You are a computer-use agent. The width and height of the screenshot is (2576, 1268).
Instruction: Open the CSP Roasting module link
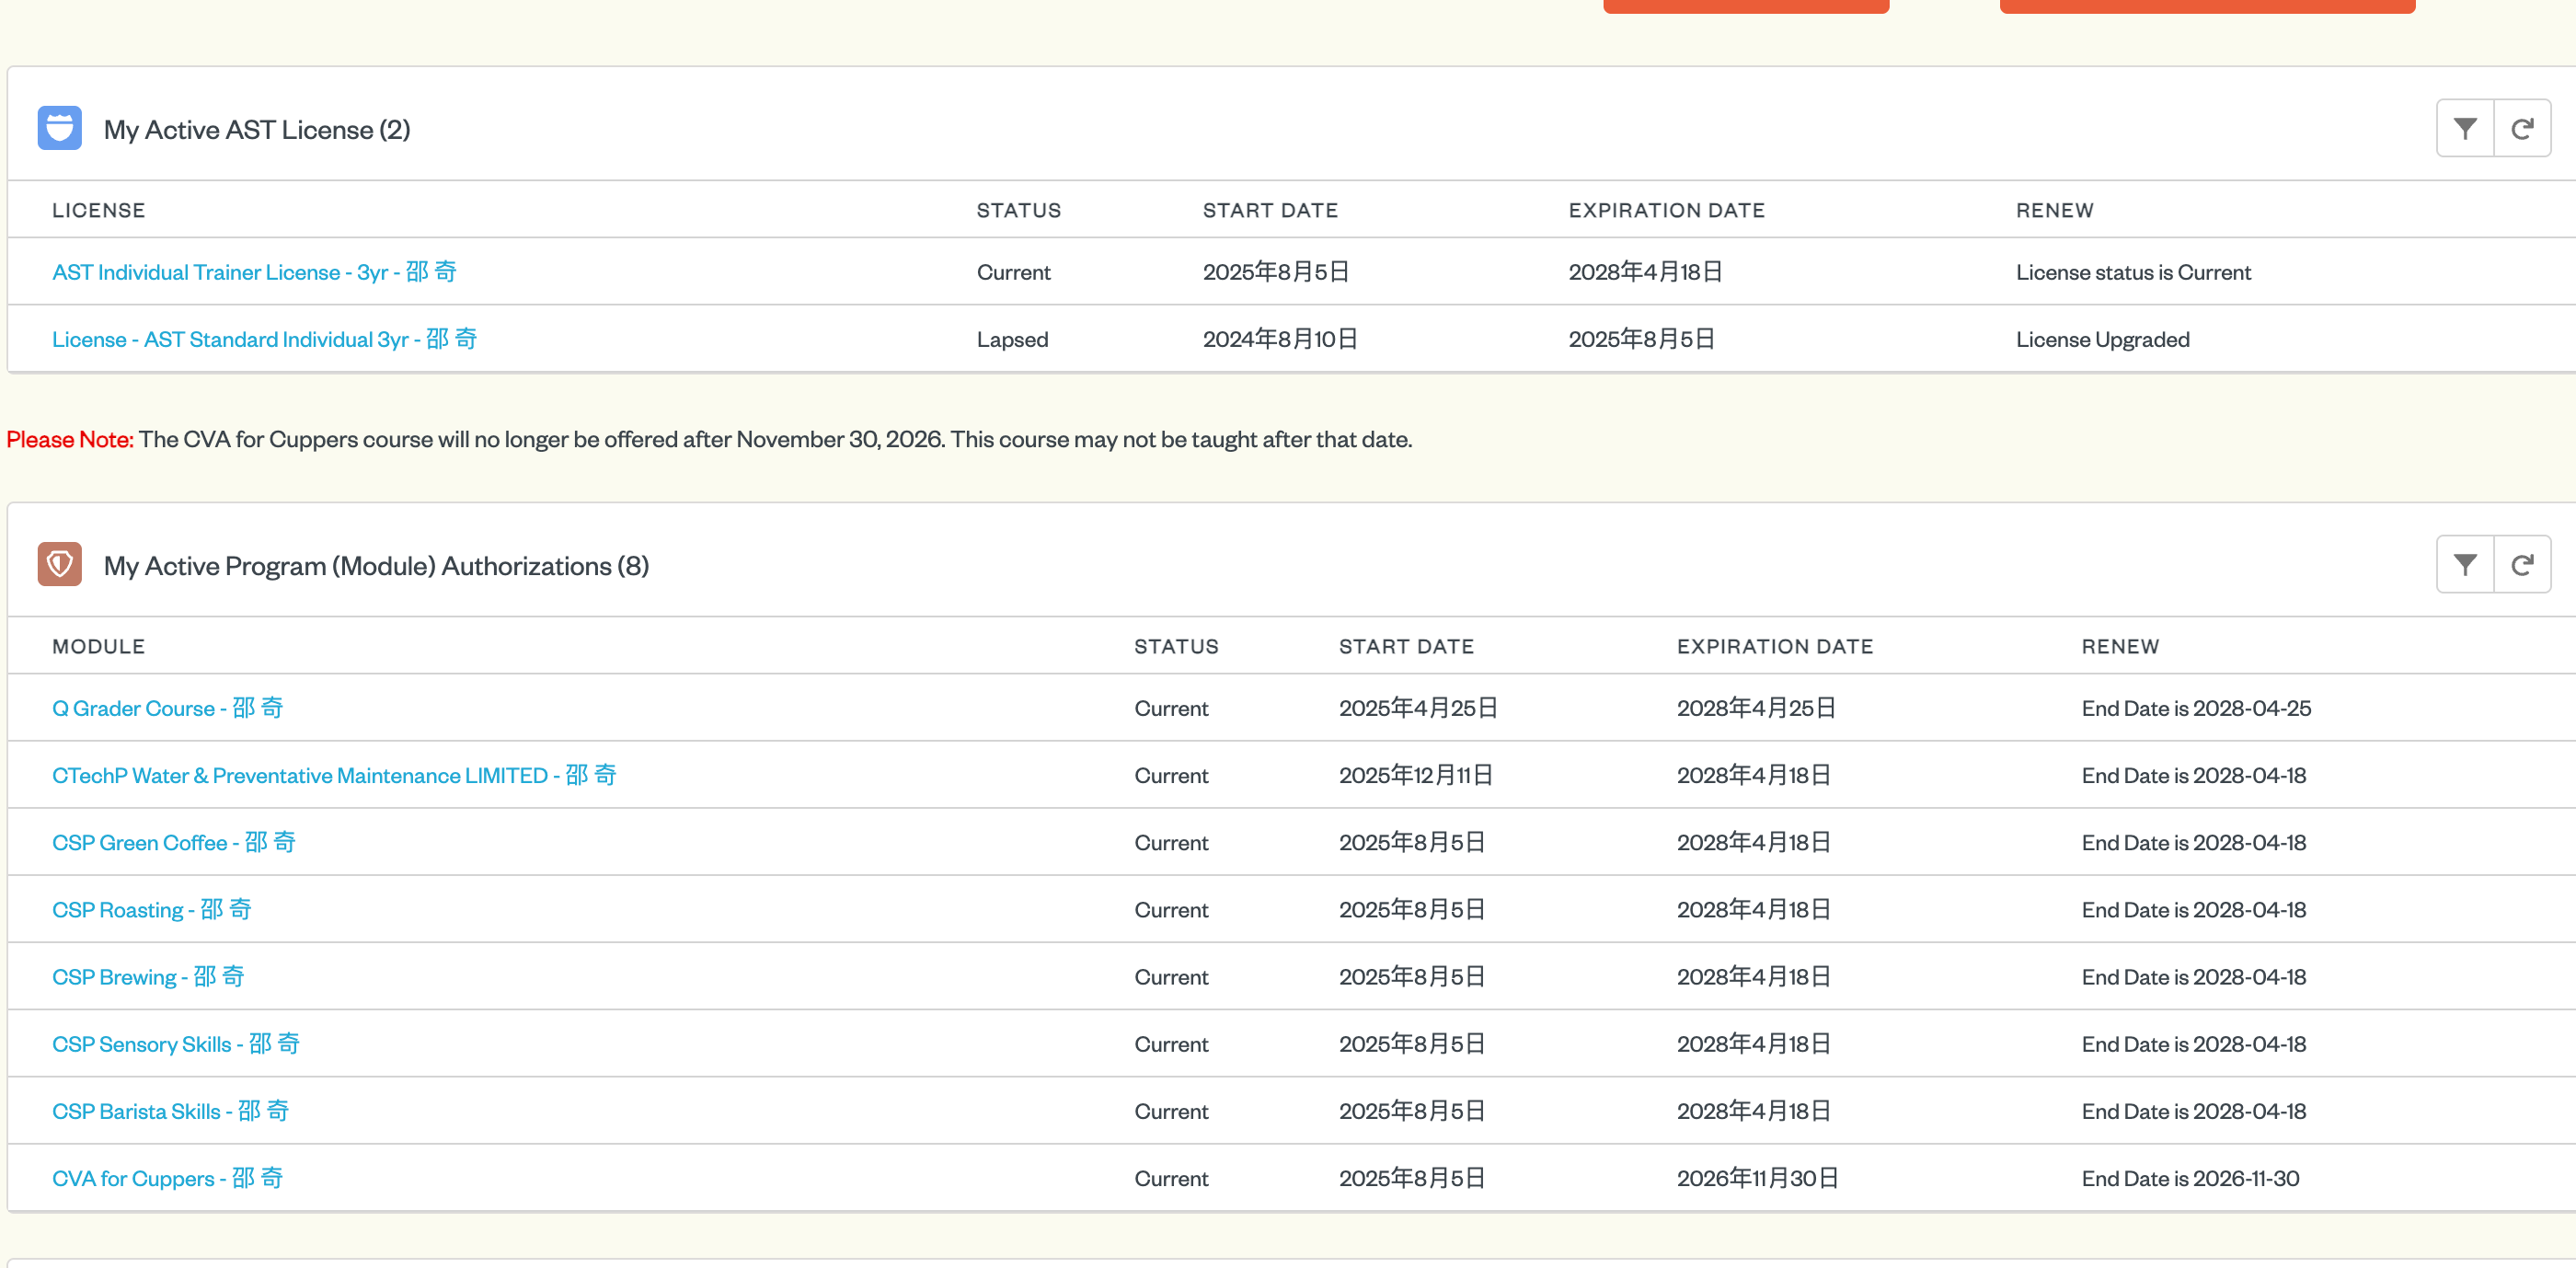pos(152,909)
